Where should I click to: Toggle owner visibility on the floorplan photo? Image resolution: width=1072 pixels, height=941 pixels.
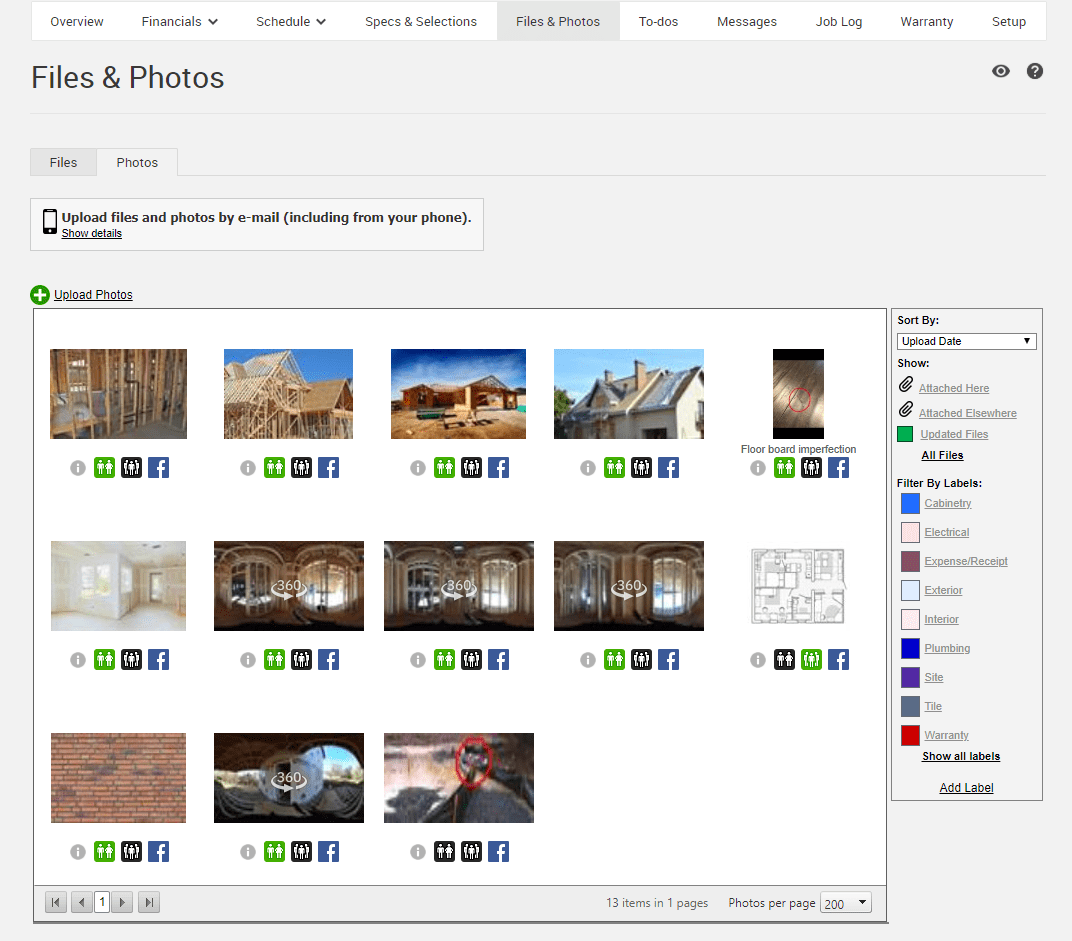pyautogui.click(x=784, y=659)
